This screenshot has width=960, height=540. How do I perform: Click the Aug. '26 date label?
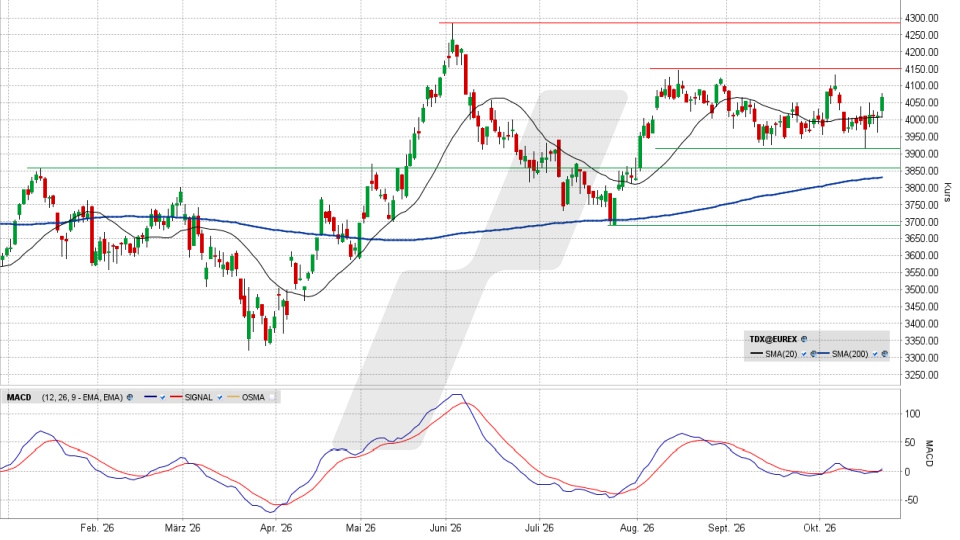[x=637, y=528]
